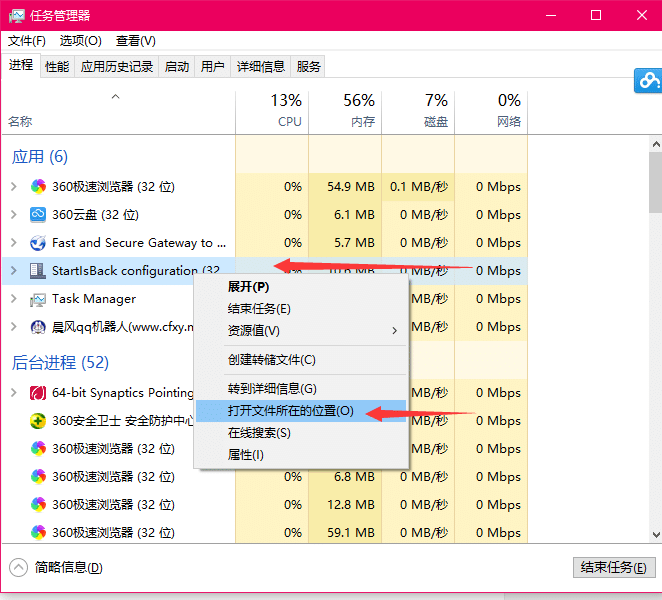
Task: Click the 简略信息(D) link
Action: [68, 567]
